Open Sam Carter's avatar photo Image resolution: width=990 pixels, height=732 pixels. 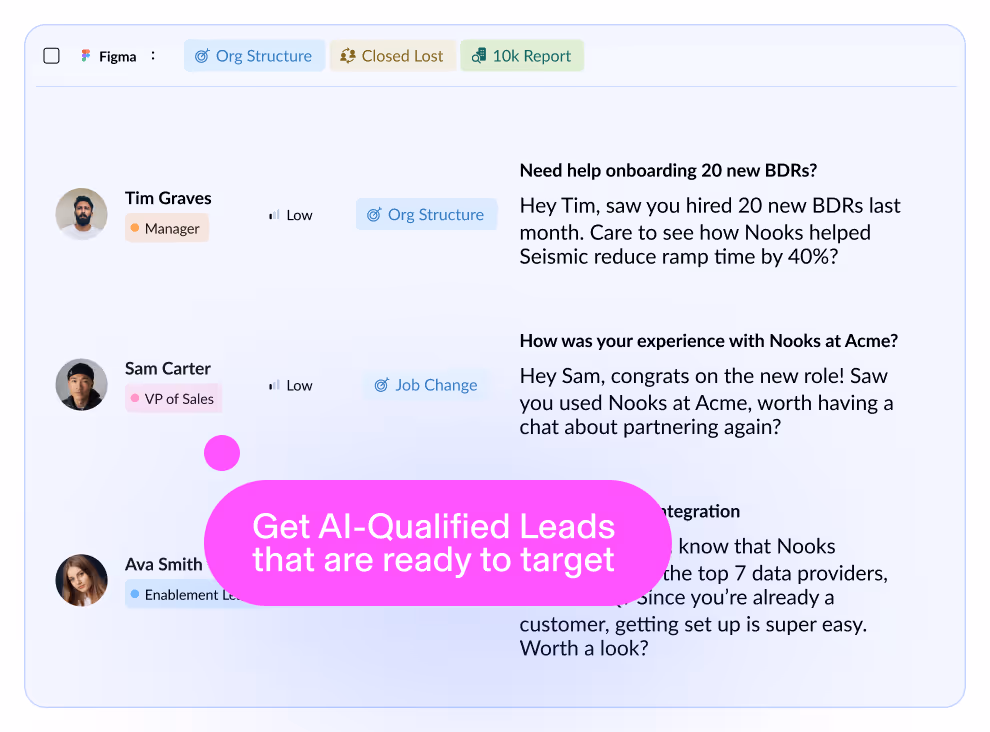coord(81,385)
